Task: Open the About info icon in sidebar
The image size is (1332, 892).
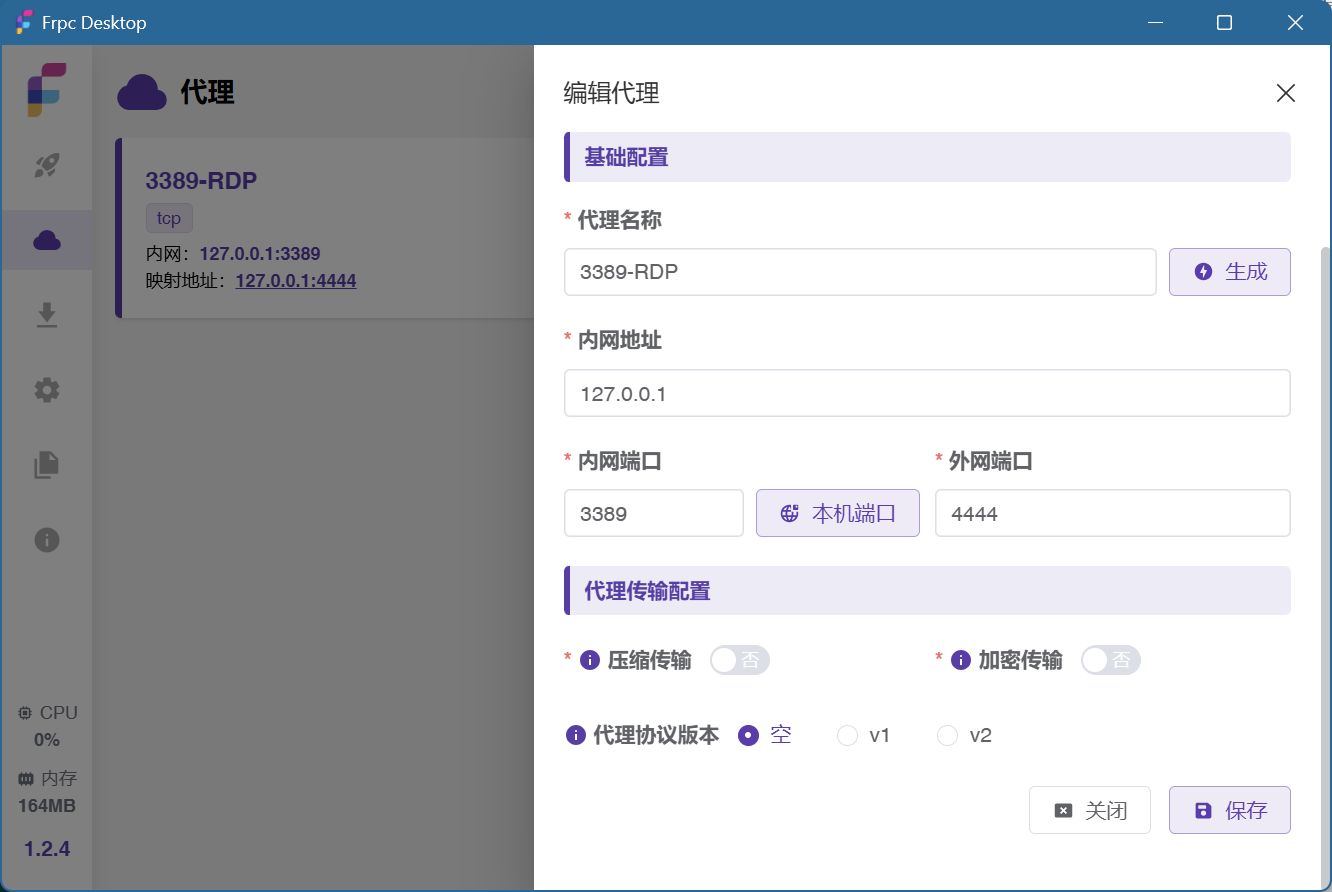Action: 47,540
